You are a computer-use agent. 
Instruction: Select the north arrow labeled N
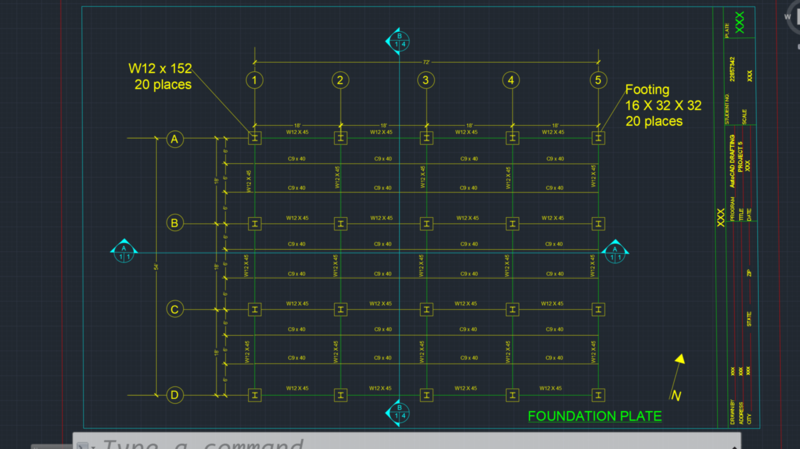677,378
